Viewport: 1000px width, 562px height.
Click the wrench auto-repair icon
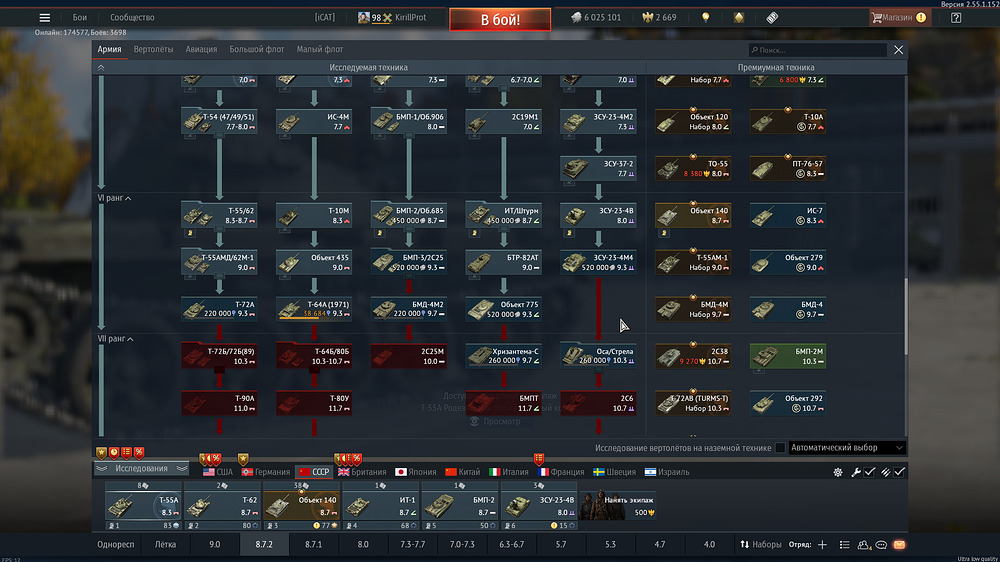coord(856,472)
